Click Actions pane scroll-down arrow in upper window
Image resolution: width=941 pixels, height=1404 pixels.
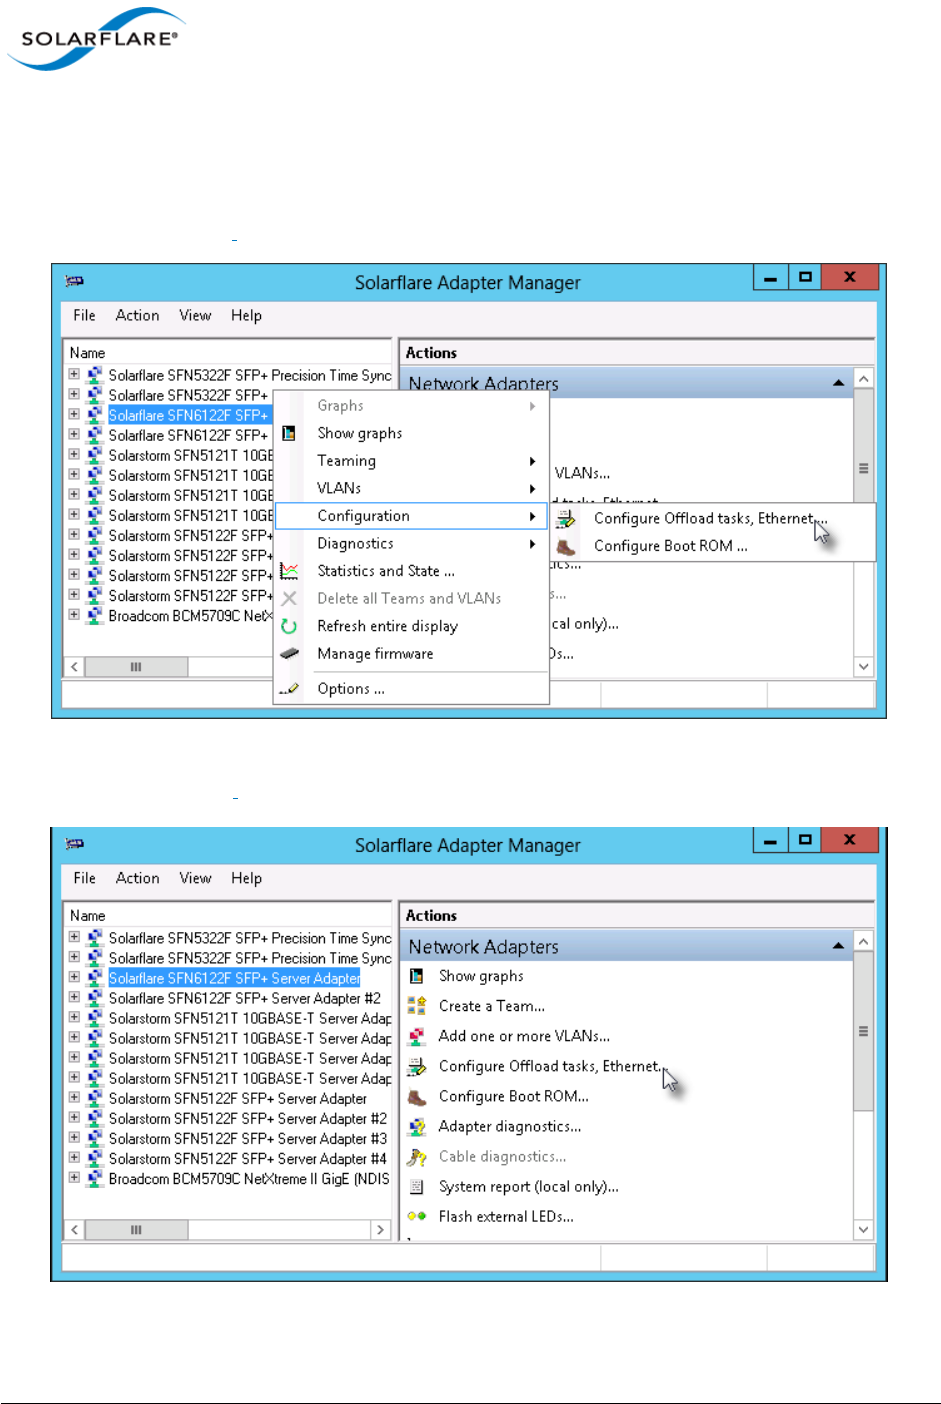[864, 666]
